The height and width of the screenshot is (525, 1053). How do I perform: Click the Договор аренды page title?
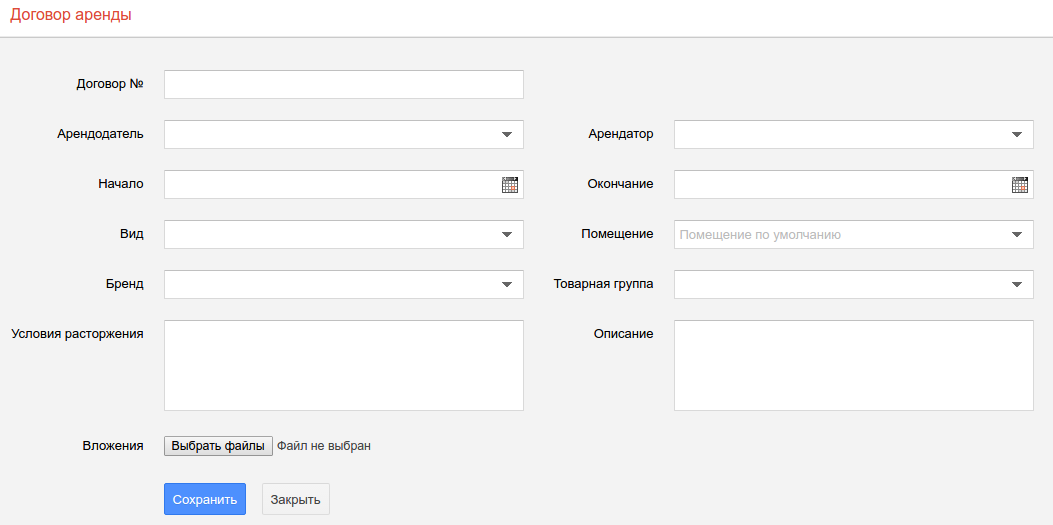click(70, 16)
